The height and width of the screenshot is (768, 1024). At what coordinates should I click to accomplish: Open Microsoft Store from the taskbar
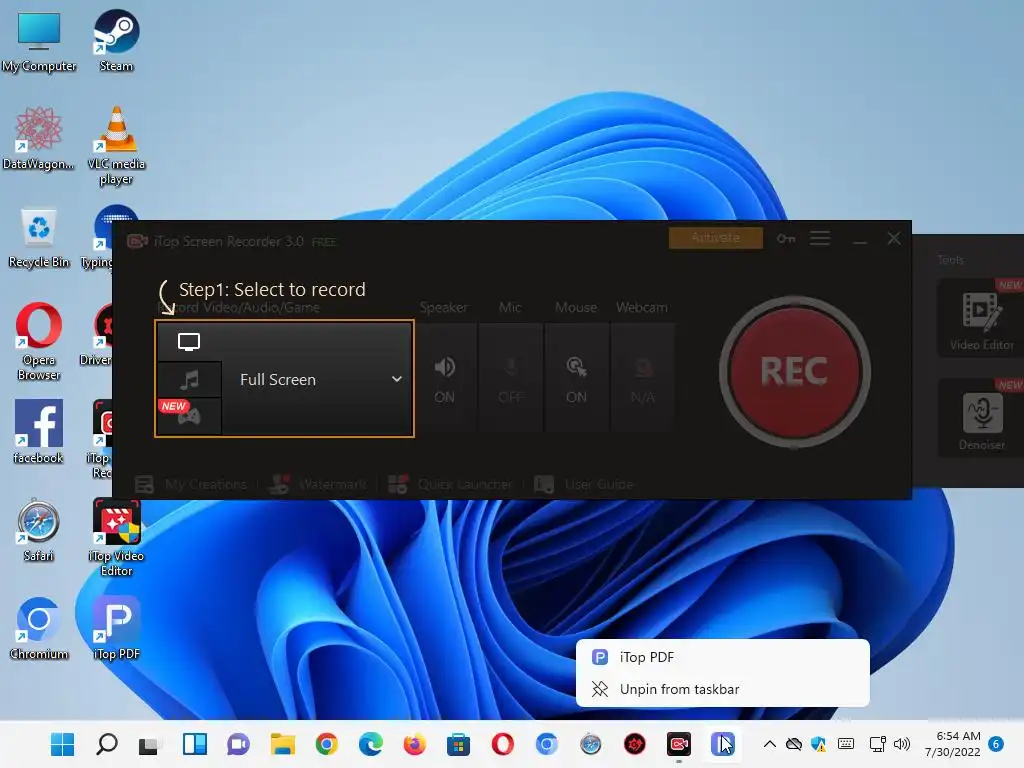point(458,744)
